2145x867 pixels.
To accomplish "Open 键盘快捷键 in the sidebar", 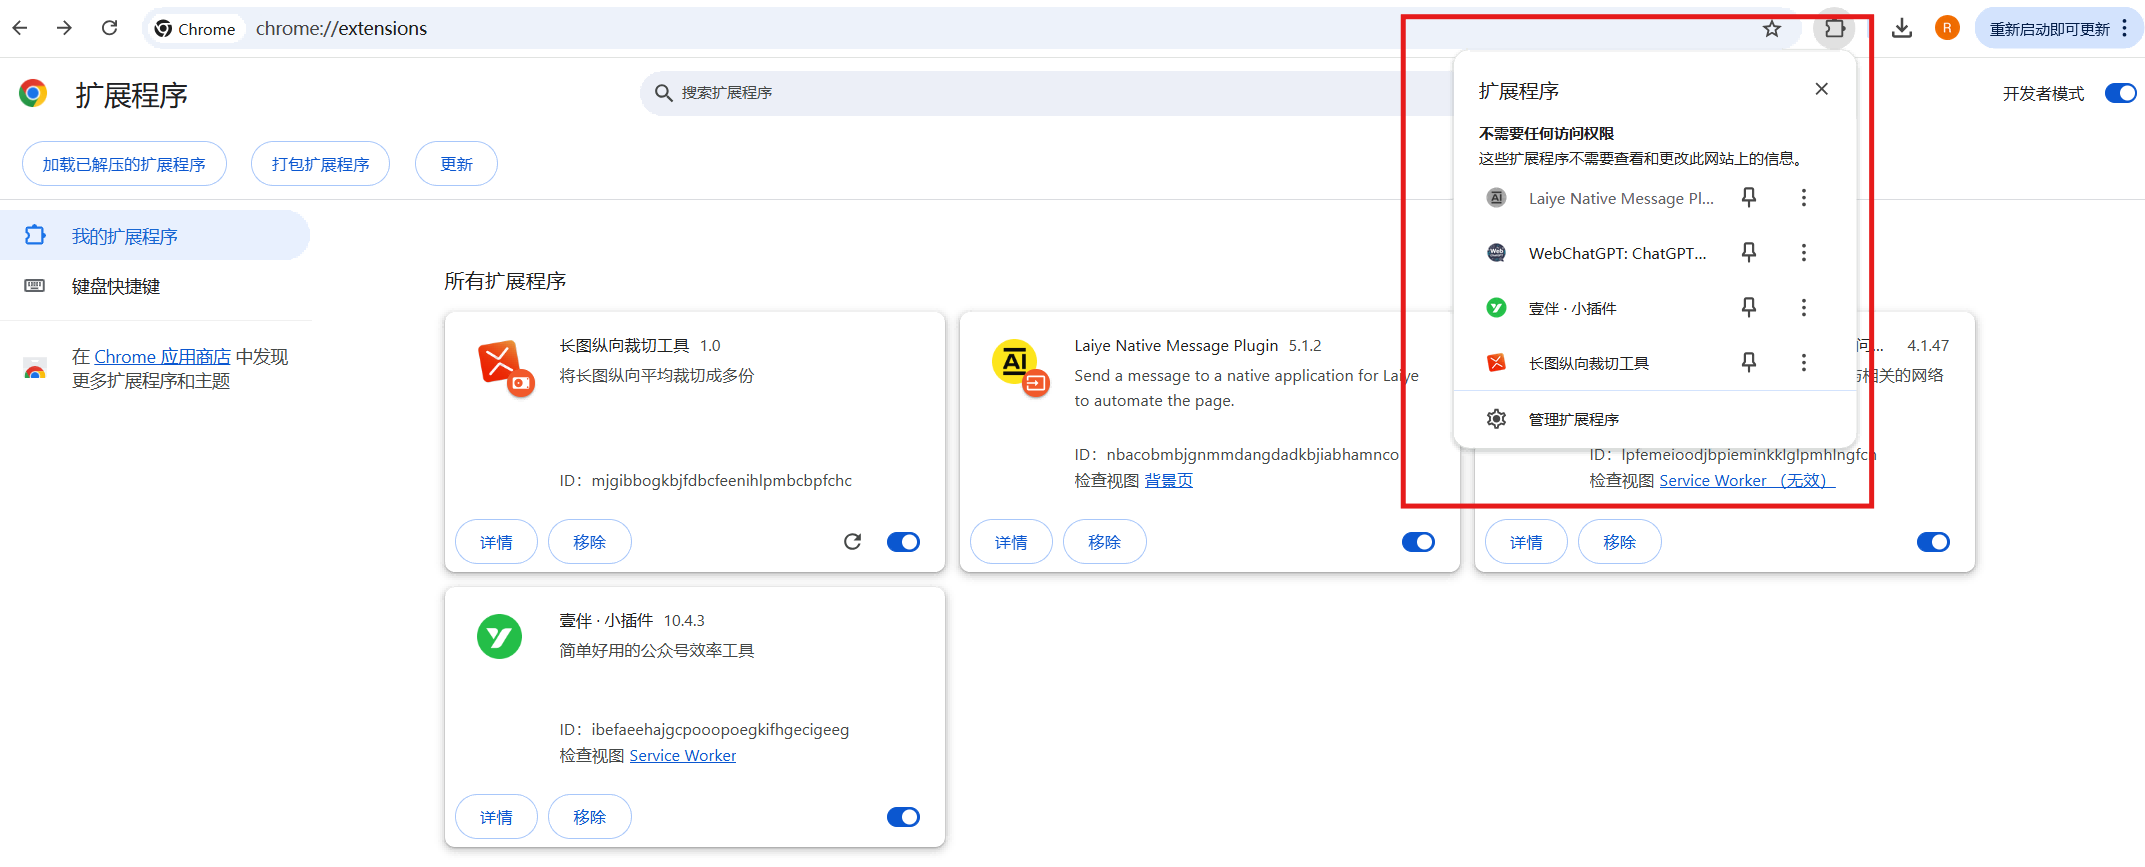I will pyautogui.click(x=155, y=286).
